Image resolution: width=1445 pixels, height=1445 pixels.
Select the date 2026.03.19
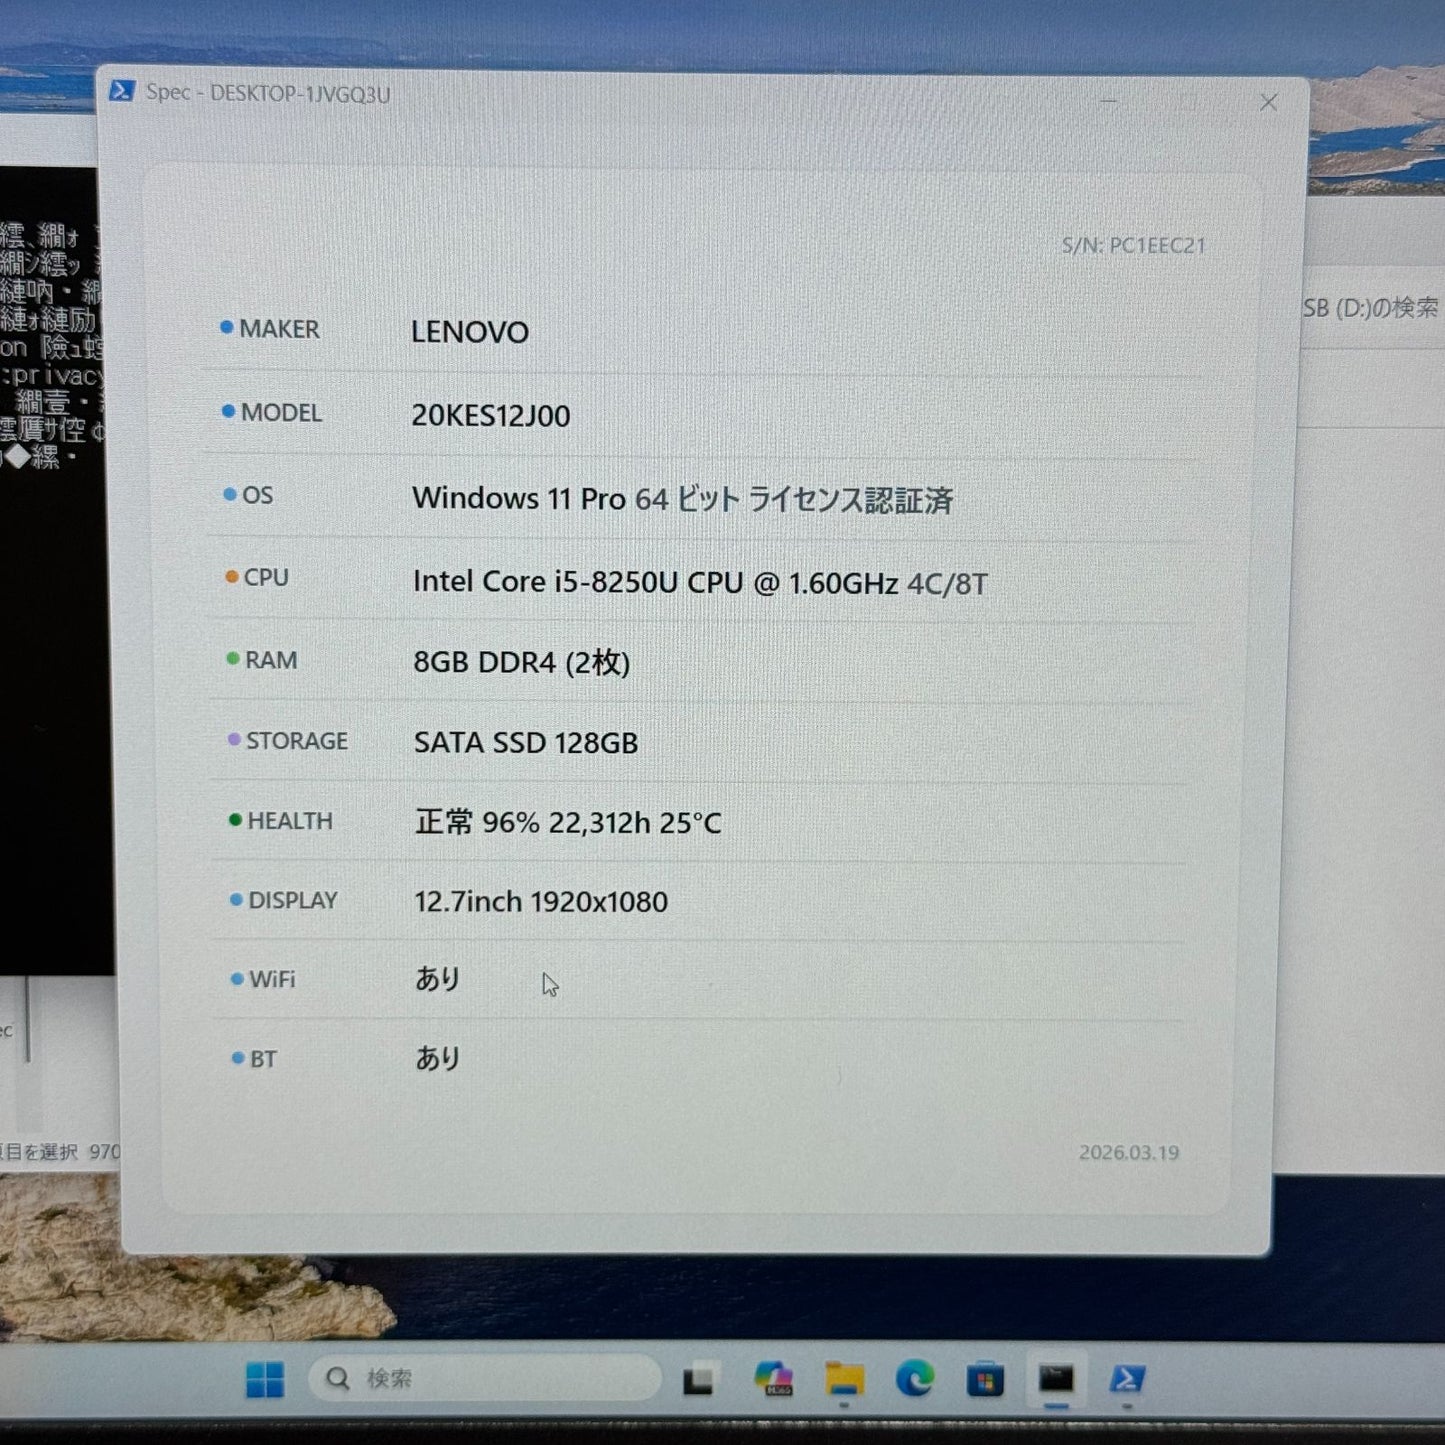tap(1129, 1152)
